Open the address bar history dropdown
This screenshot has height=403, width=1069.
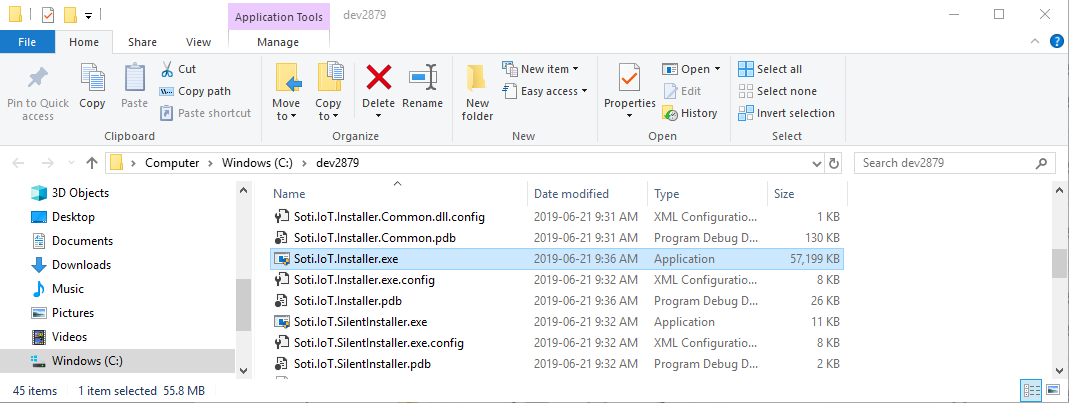pos(817,164)
